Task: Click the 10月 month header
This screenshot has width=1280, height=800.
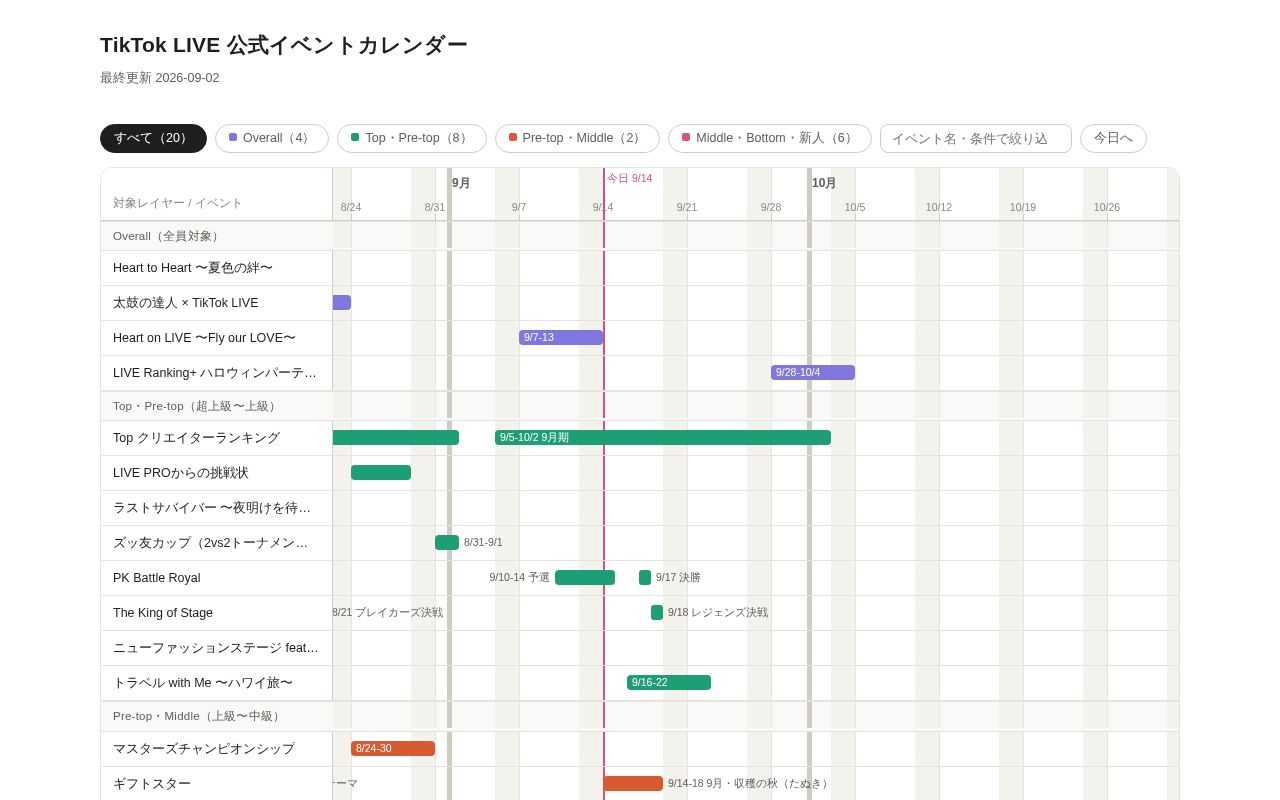Action: (x=824, y=183)
